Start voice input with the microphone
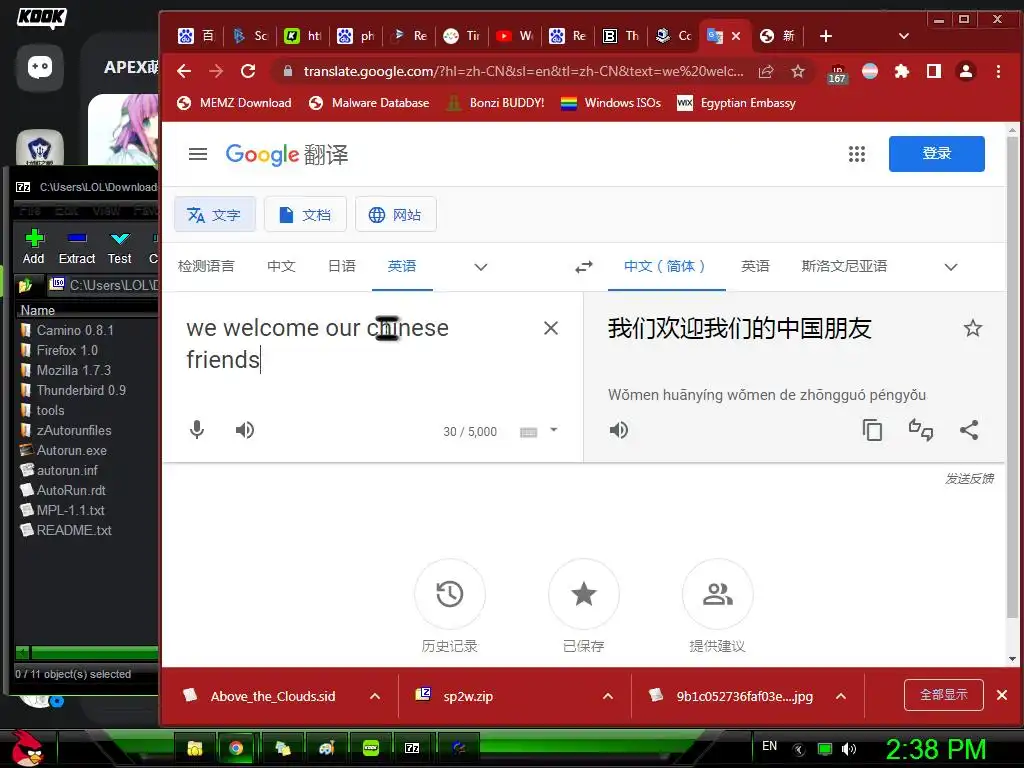This screenshot has height=768, width=1024. pyautogui.click(x=197, y=430)
